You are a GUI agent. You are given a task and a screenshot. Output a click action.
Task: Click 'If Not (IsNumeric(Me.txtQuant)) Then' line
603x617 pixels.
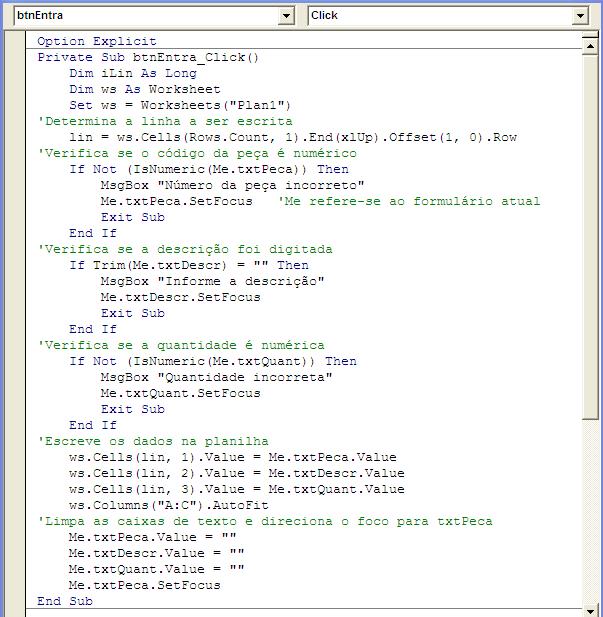213,362
